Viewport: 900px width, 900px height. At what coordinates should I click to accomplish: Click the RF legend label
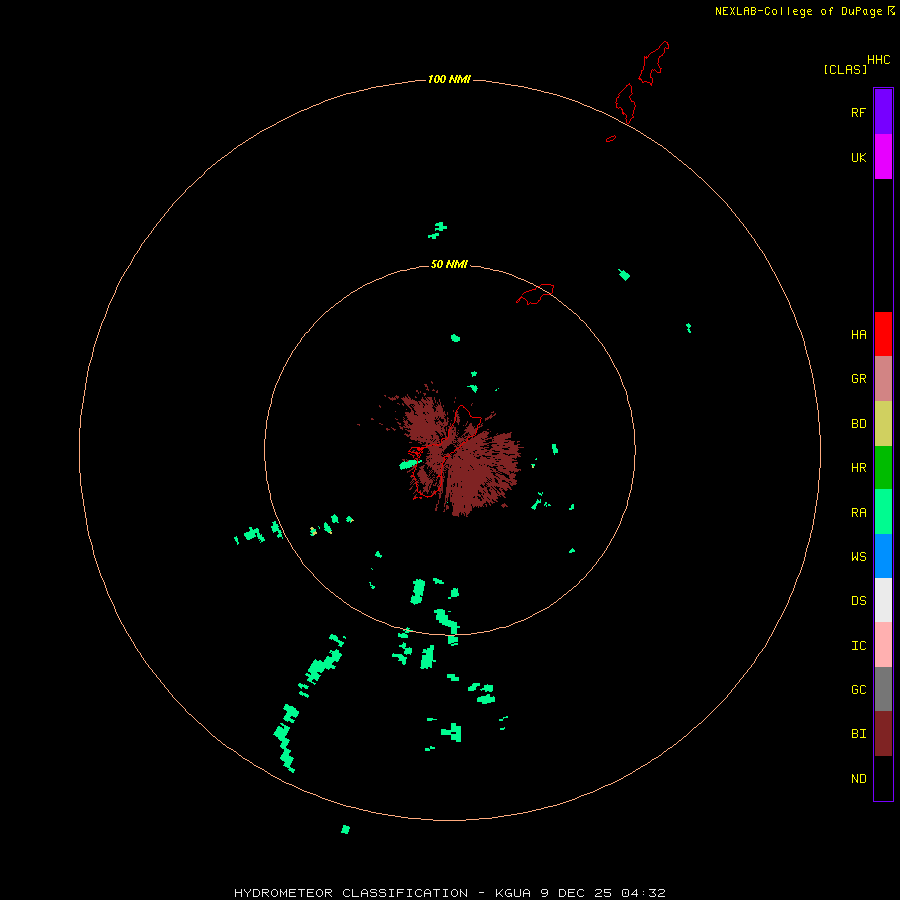click(858, 112)
